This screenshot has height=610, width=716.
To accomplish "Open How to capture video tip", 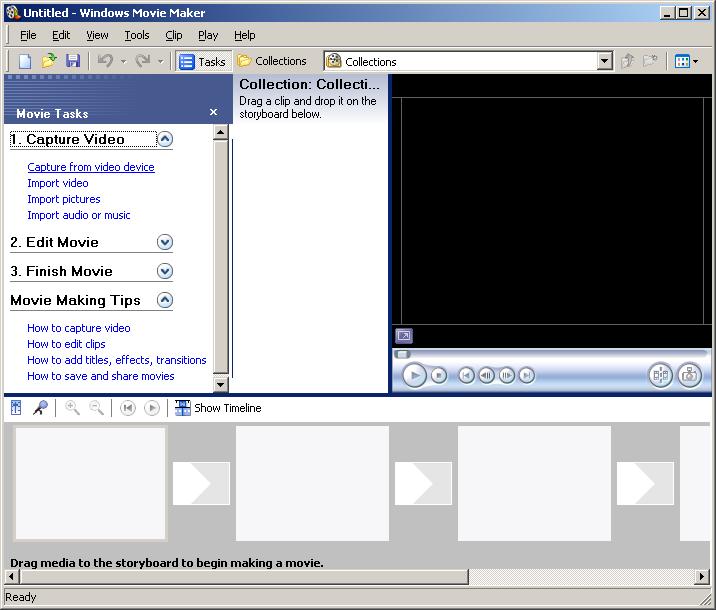I will pos(79,328).
